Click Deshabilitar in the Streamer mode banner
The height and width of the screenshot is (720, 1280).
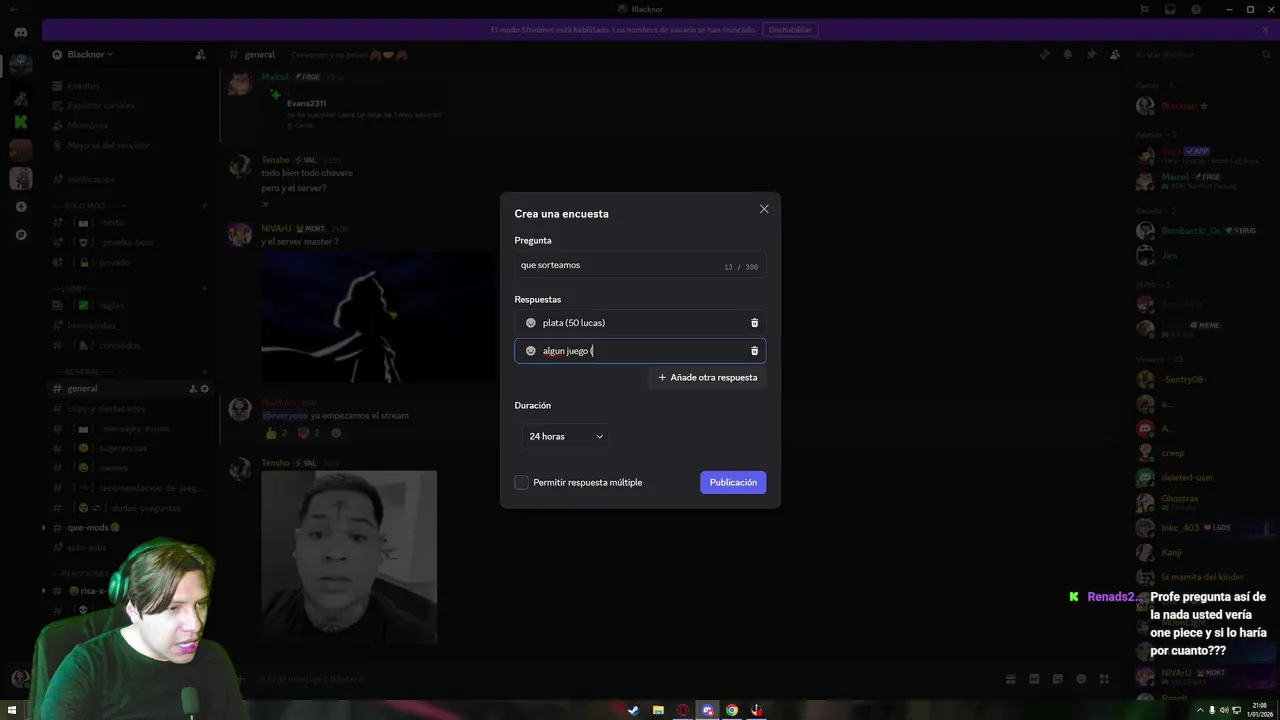click(790, 30)
